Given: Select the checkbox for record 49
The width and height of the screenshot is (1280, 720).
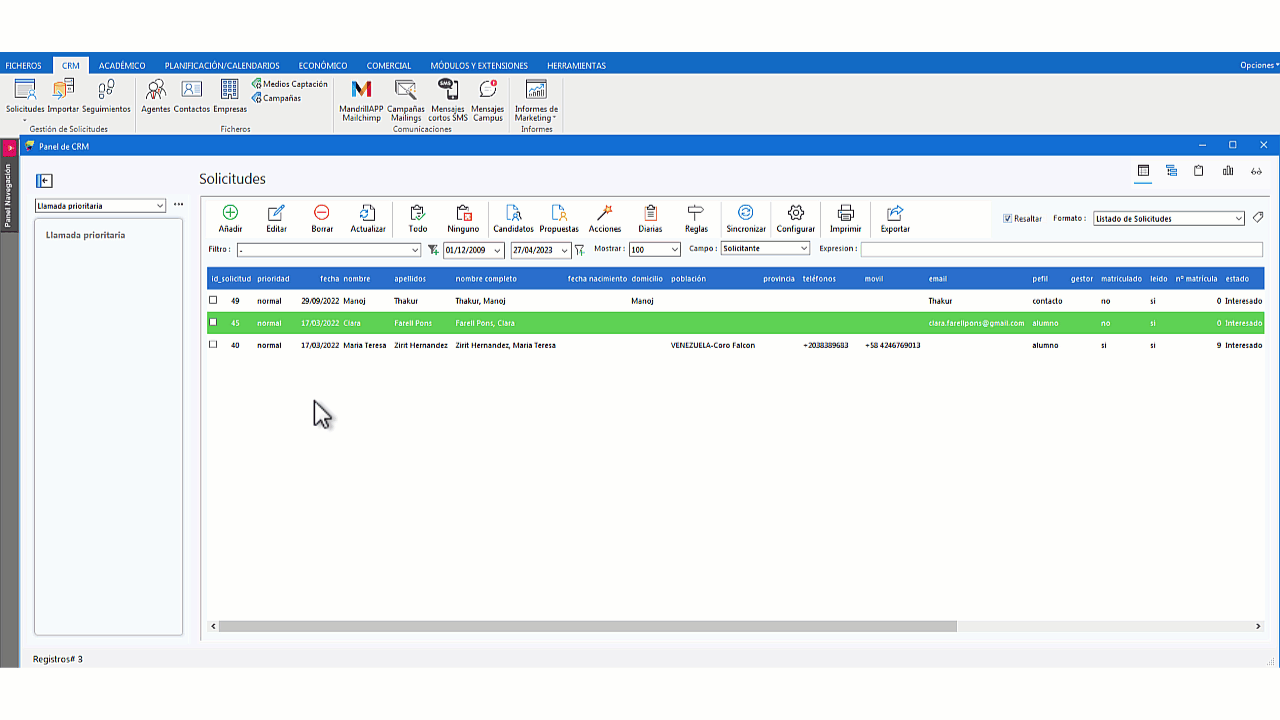Looking at the screenshot, I should [212, 300].
